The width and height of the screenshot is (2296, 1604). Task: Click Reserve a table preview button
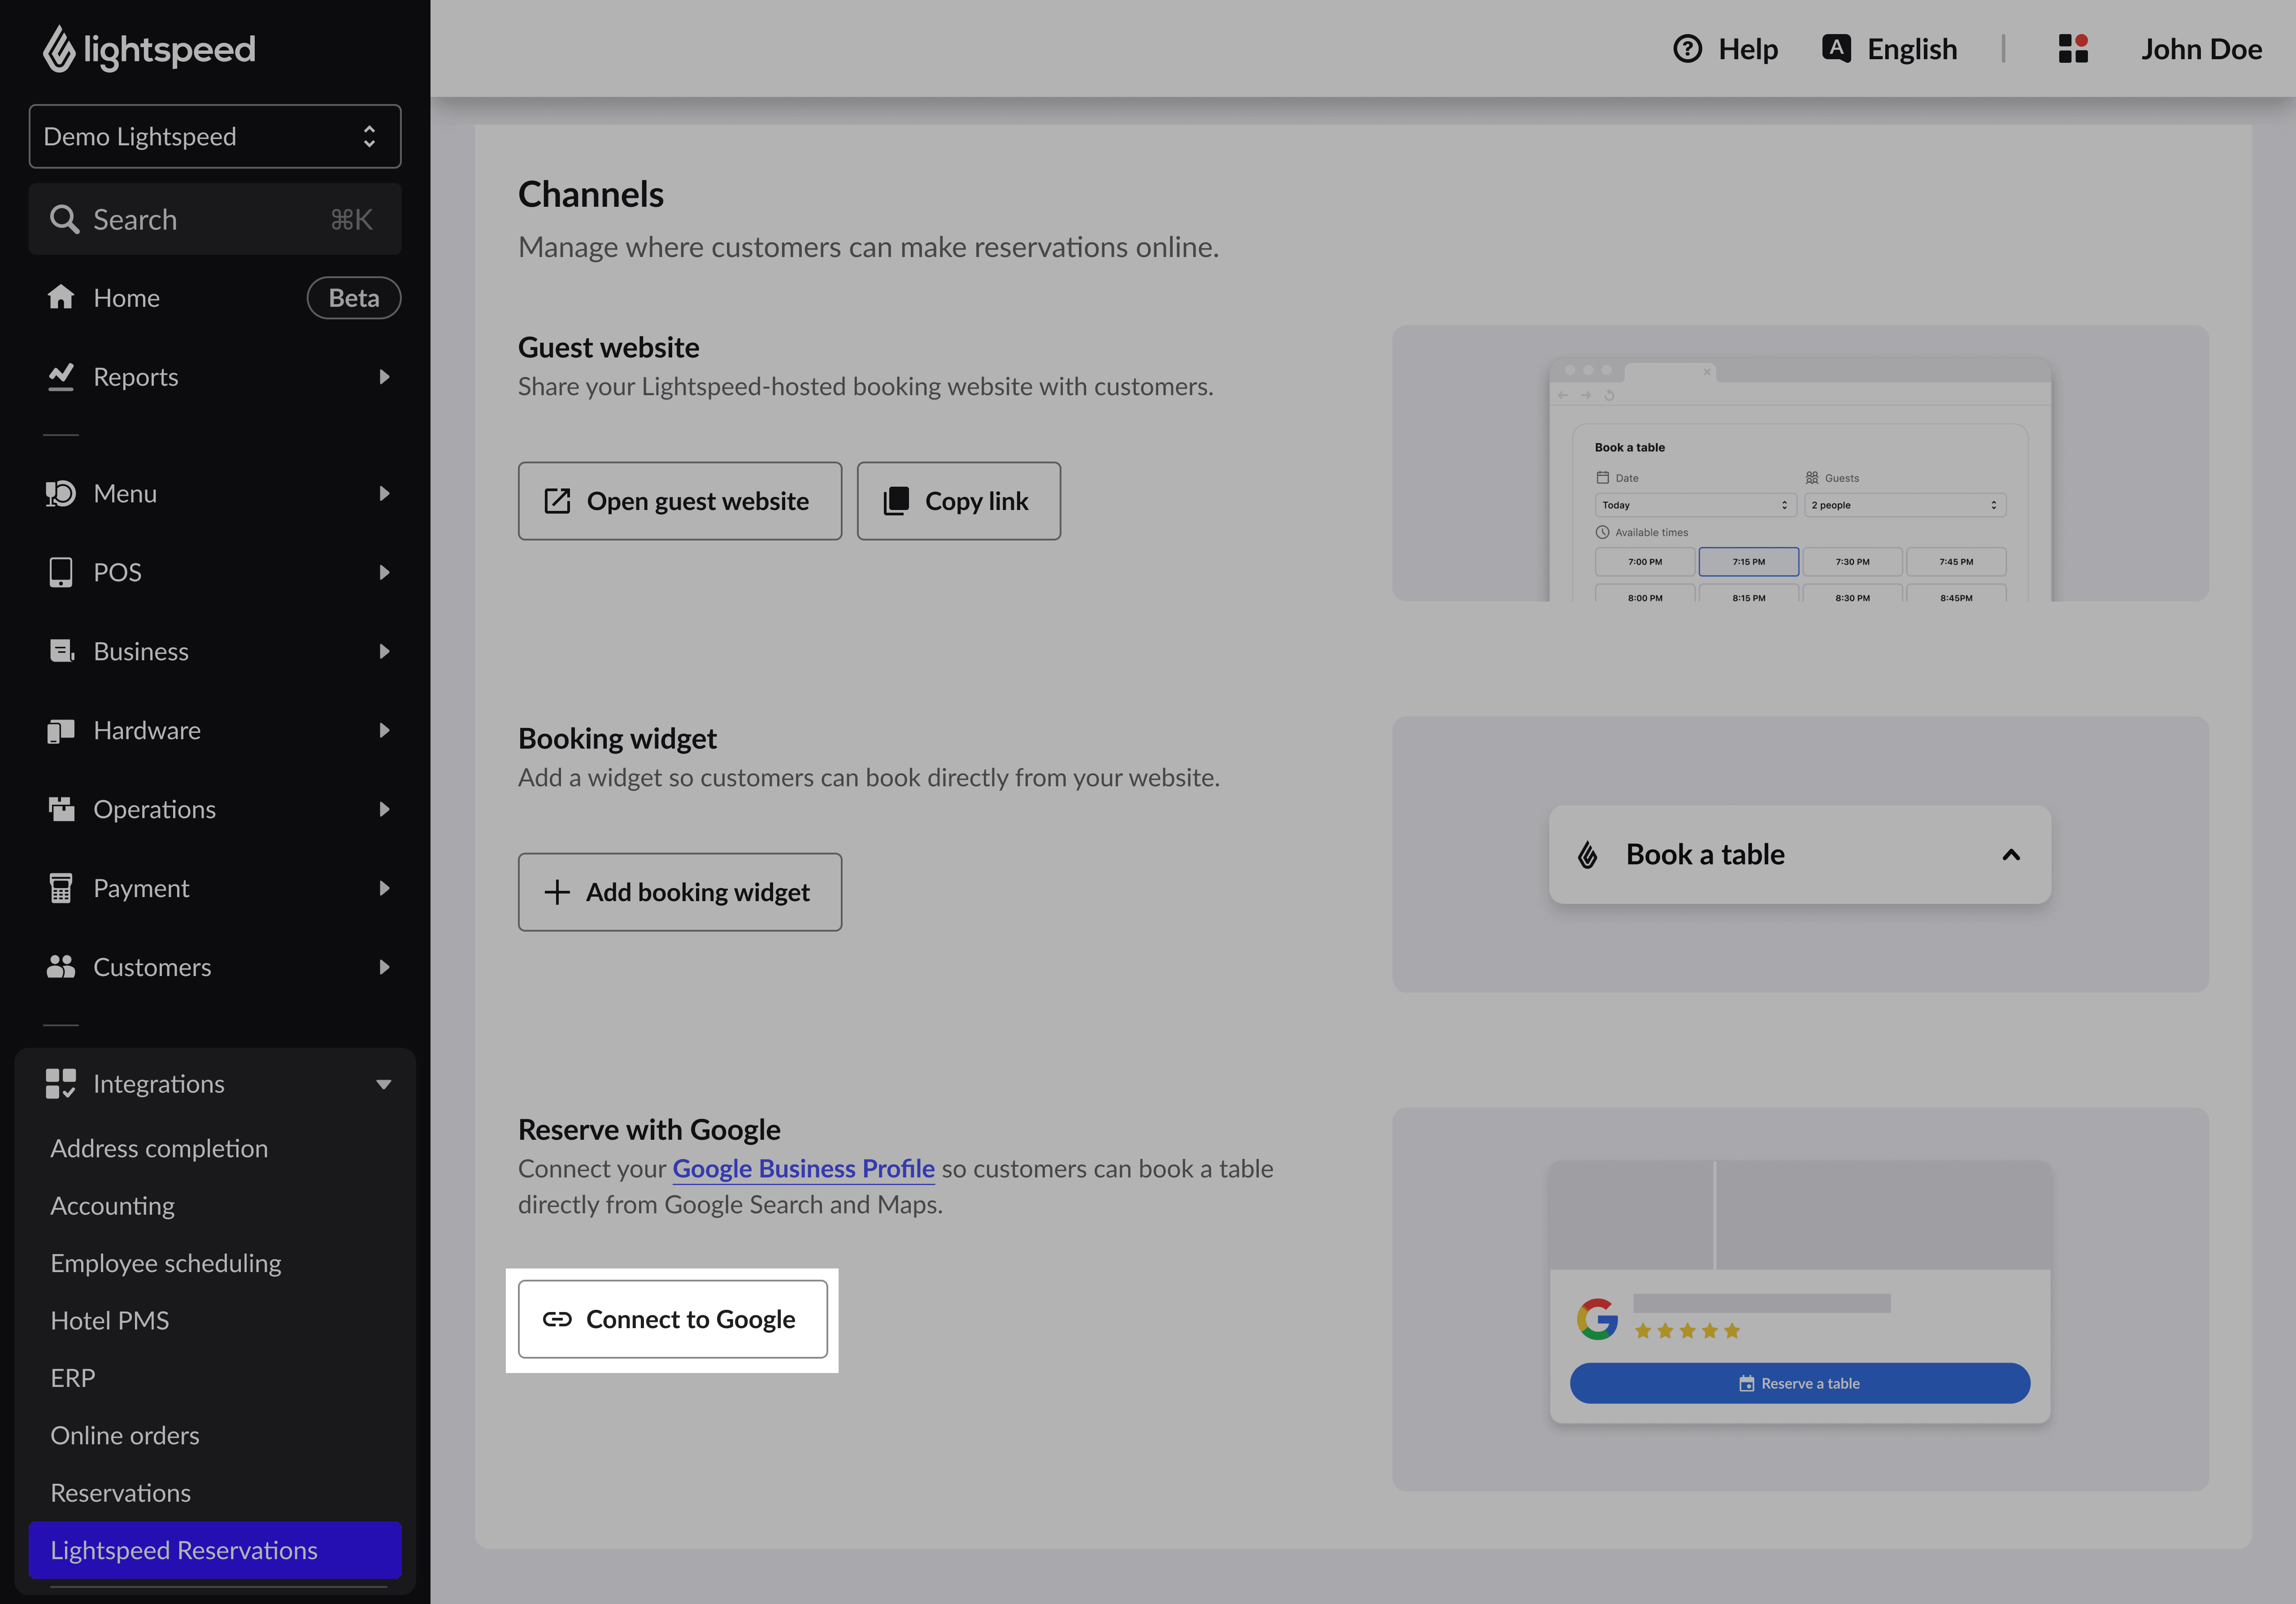(x=1799, y=1383)
